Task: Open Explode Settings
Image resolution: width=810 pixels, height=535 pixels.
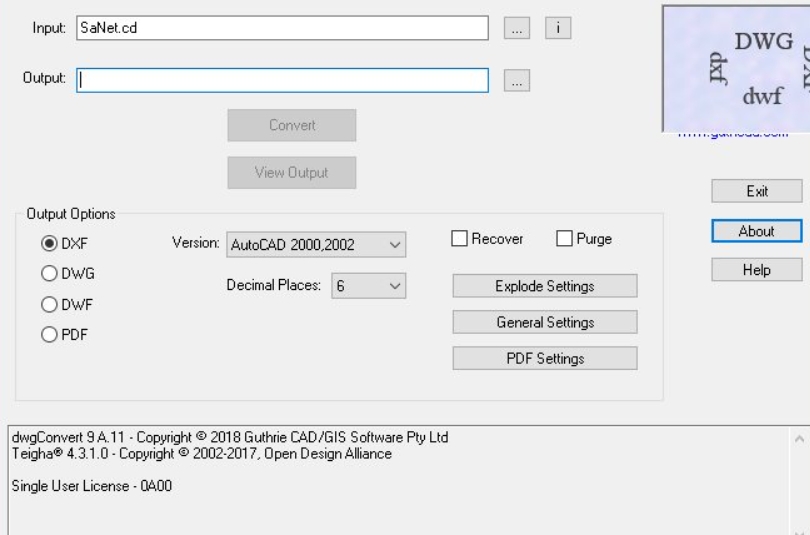Action: (544, 286)
